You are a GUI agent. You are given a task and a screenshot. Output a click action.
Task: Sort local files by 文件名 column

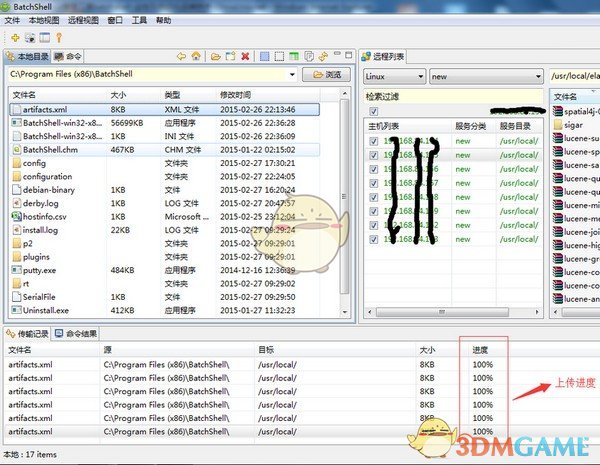pos(57,95)
